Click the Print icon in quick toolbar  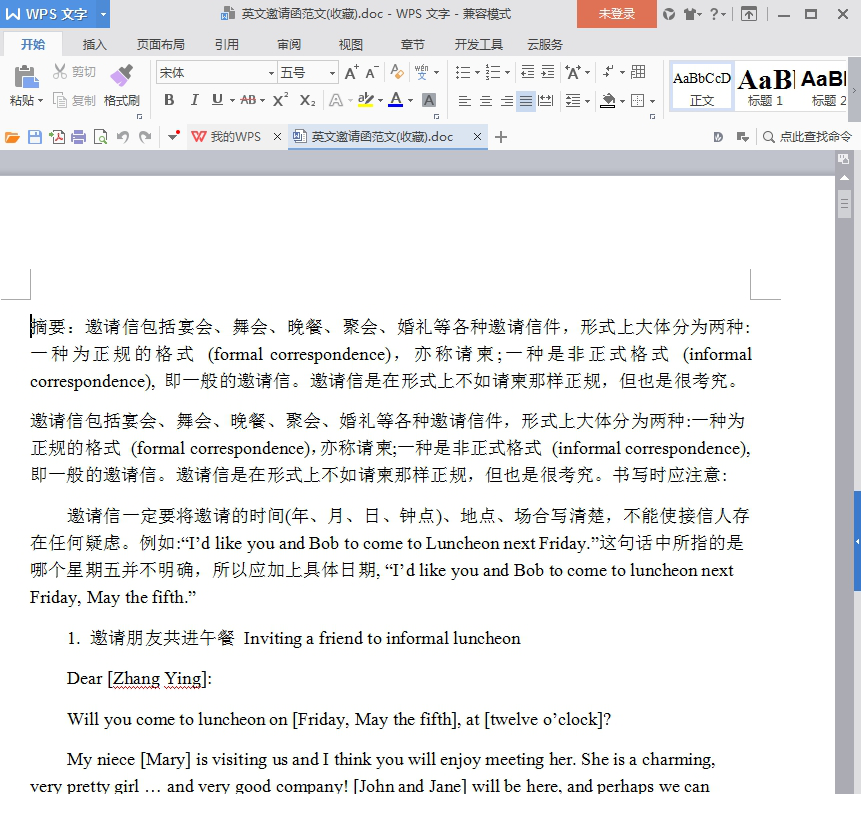[x=79, y=137]
